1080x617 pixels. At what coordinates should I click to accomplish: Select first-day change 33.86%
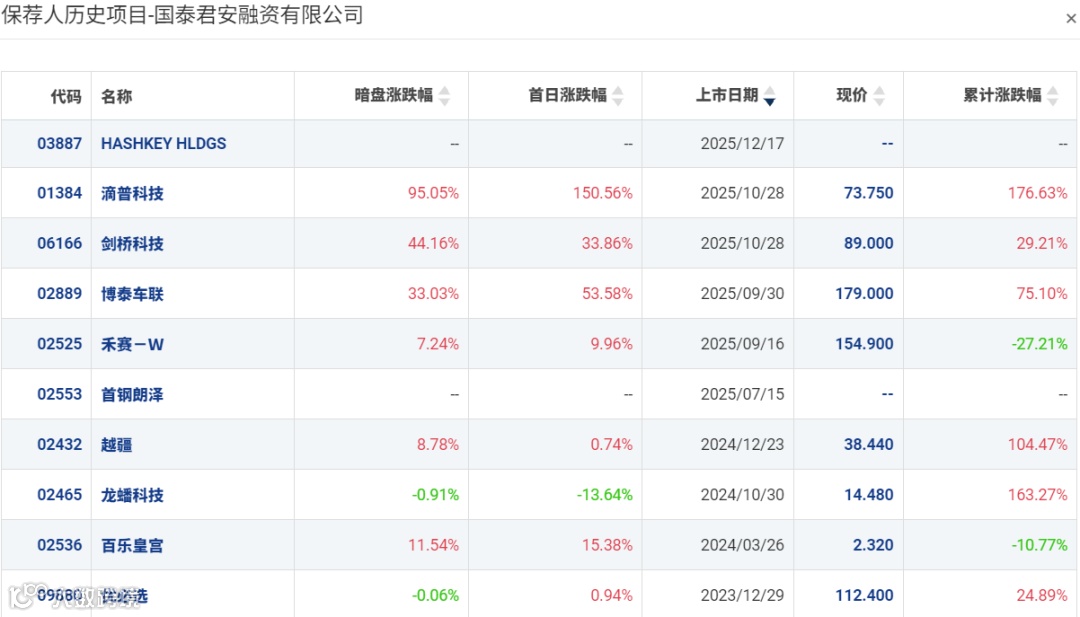607,243
